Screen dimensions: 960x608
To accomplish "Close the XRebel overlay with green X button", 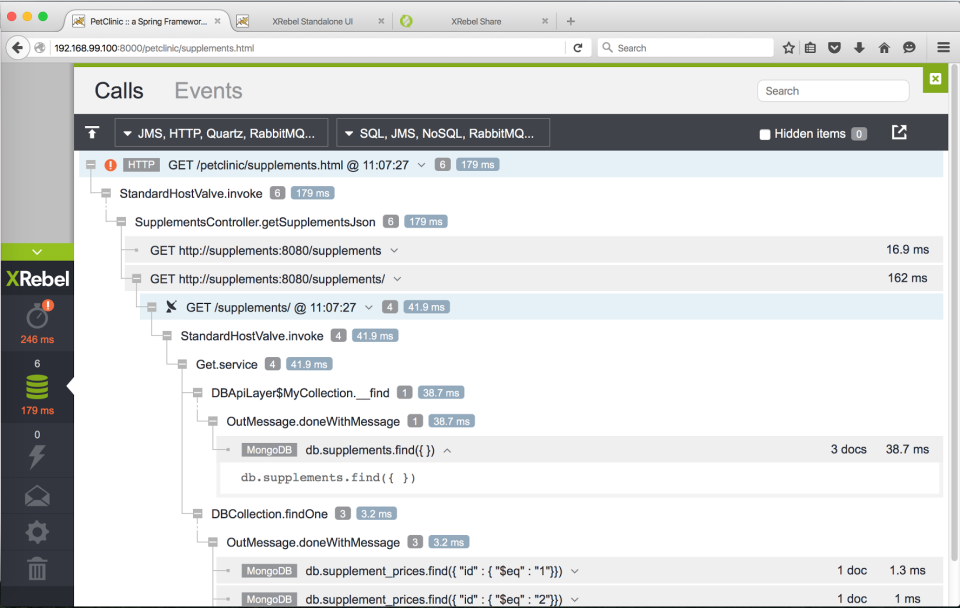I will tap(934, 78).
